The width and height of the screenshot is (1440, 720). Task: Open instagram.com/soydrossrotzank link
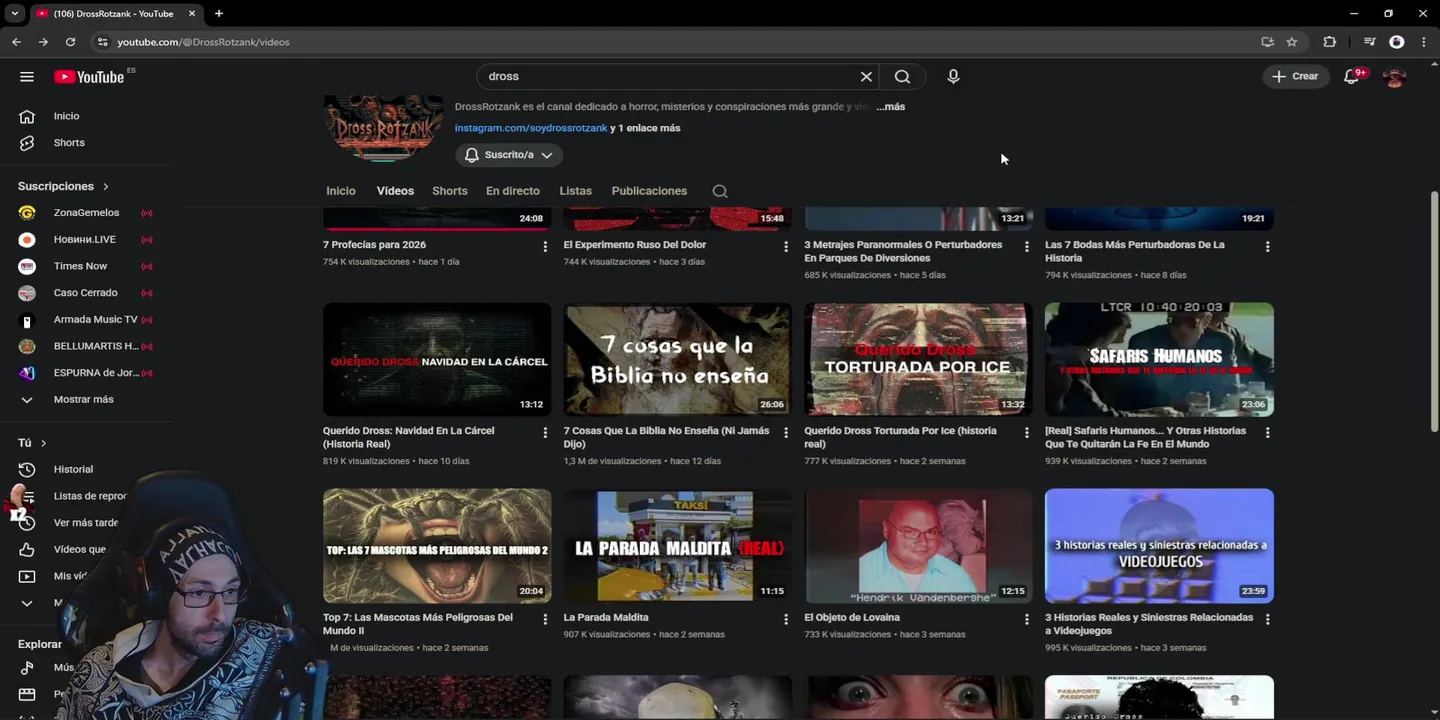[x=531, y=128]
